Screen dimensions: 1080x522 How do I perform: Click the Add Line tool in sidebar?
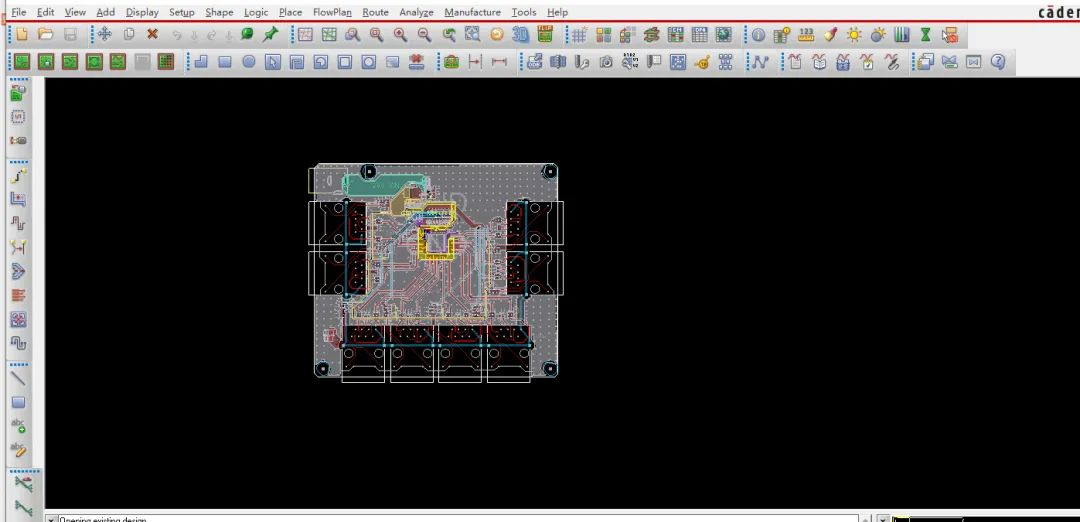click(x=19, y=378)
